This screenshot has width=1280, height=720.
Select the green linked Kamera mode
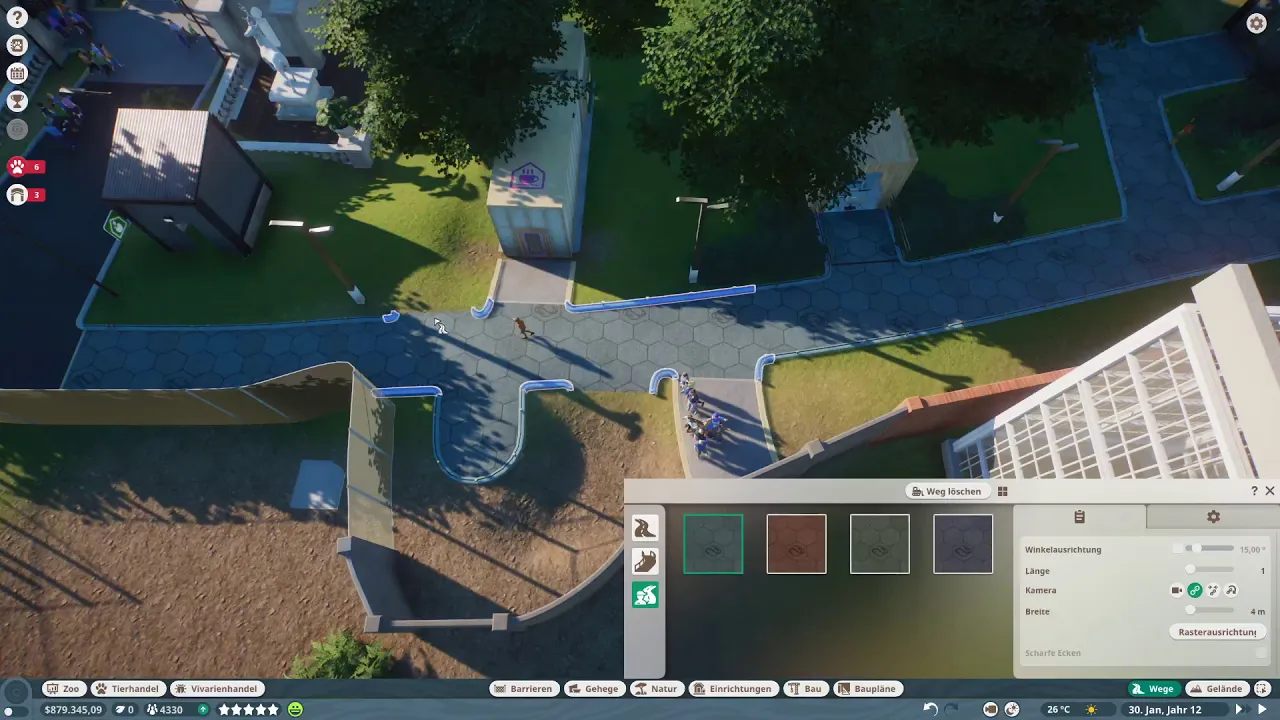click(1195, 590)
